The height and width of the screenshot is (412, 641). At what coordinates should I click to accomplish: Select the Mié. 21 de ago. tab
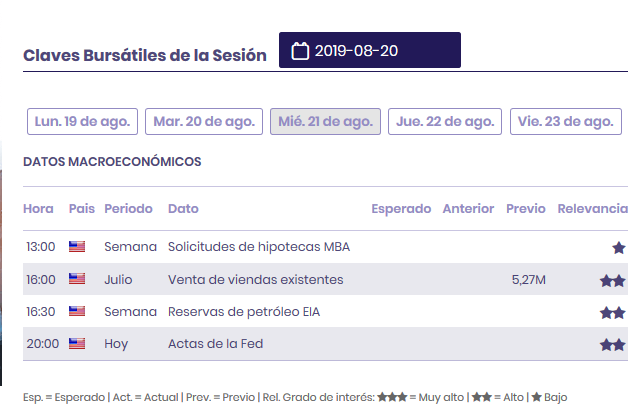point(325,122)
